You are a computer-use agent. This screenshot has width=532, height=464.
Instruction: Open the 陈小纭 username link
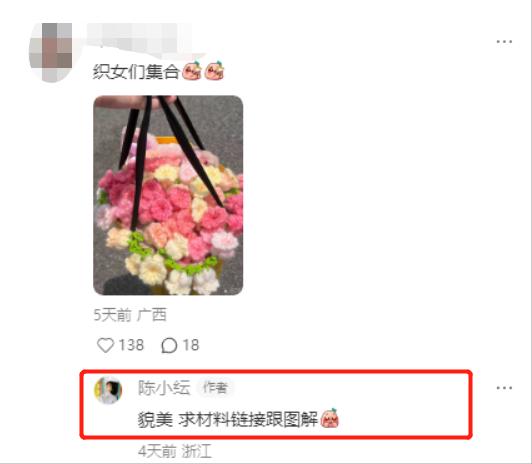tap(164, 388)
